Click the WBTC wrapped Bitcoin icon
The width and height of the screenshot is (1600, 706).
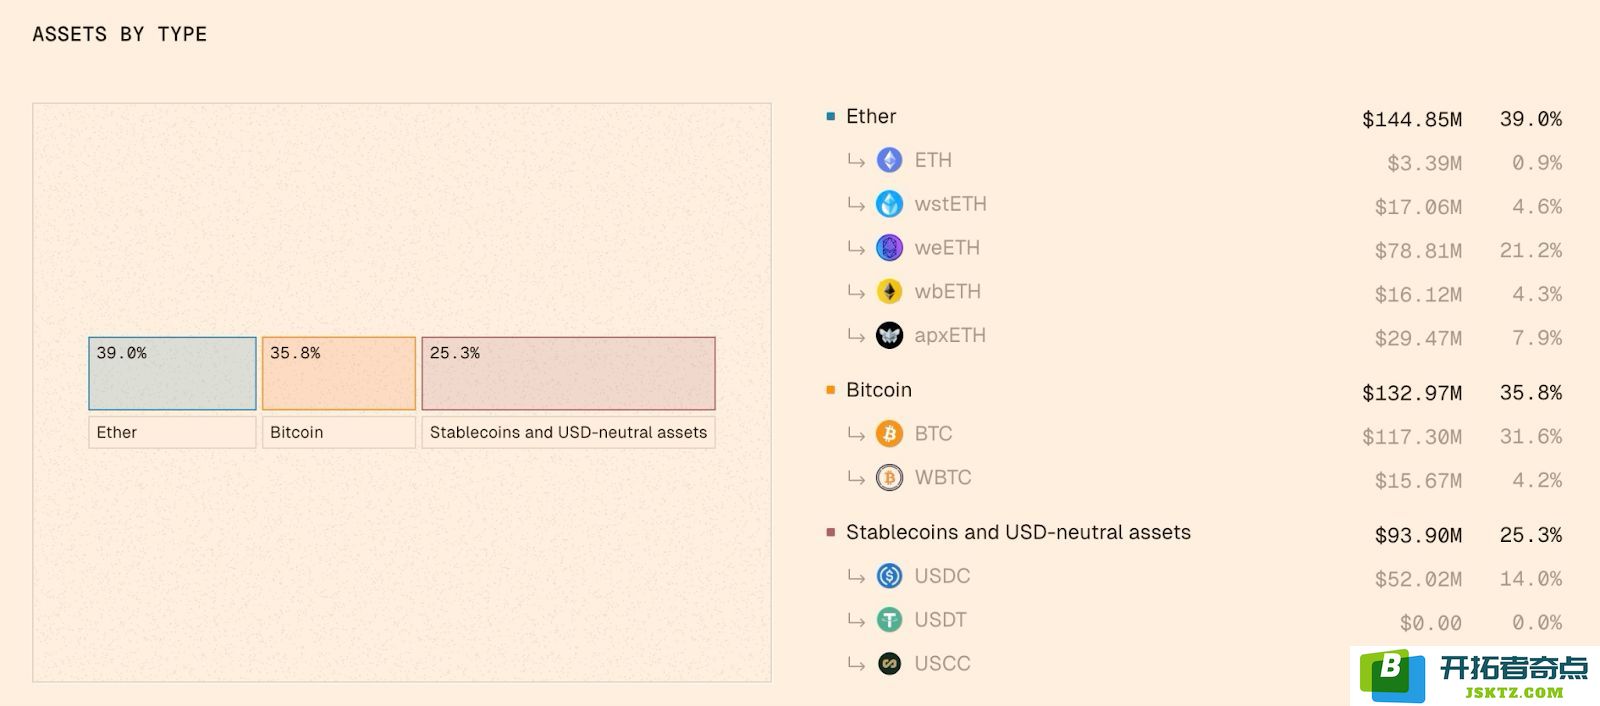click(889, 478)
